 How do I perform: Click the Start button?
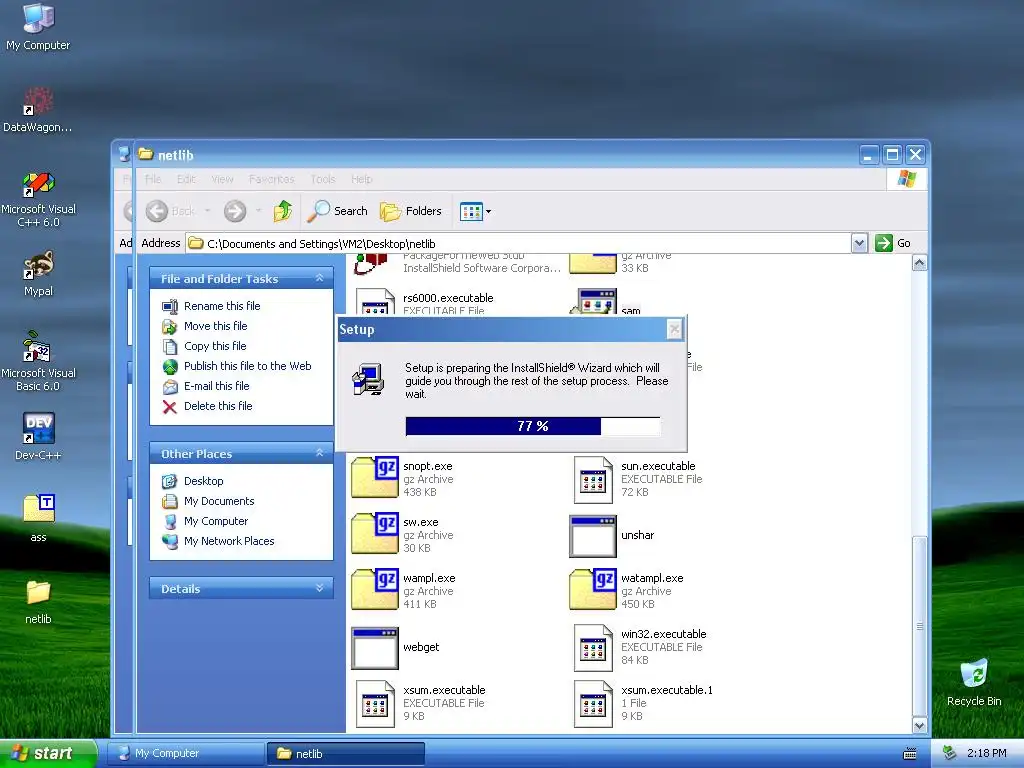click(48, 754)
